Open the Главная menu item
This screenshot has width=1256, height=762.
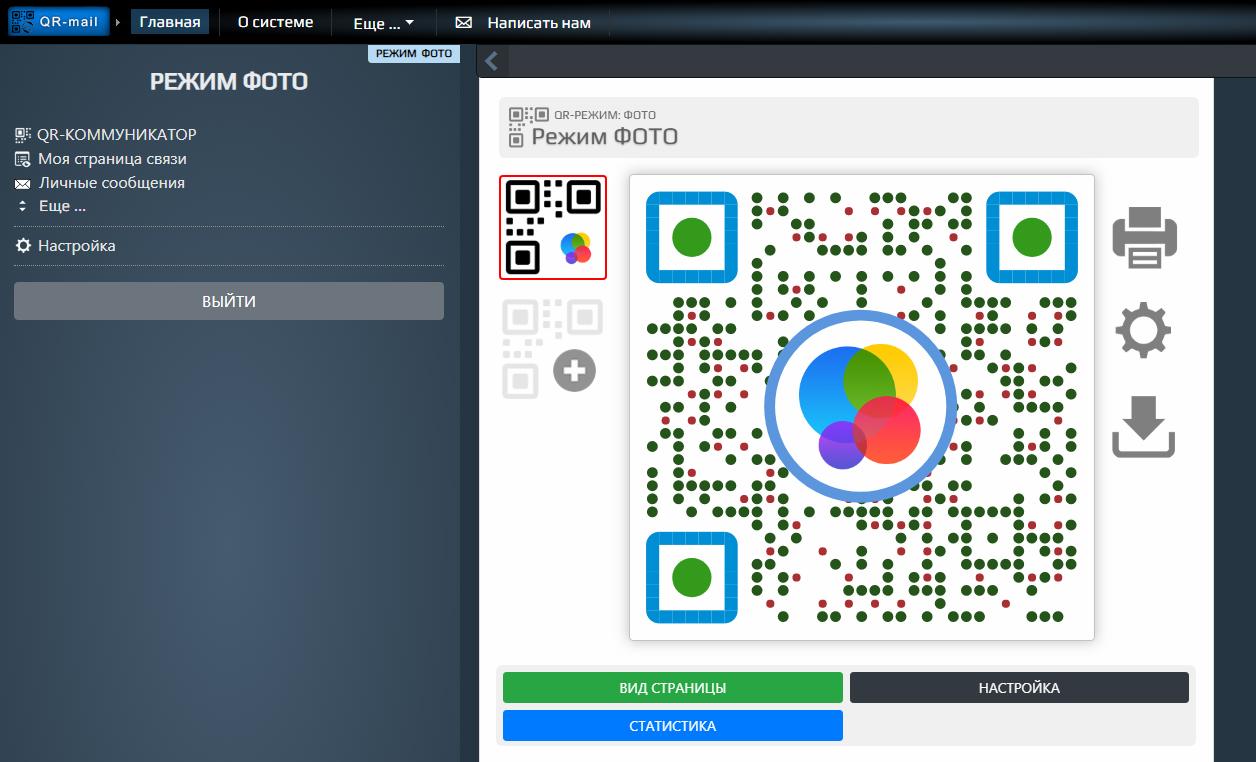tap(170, 22)
